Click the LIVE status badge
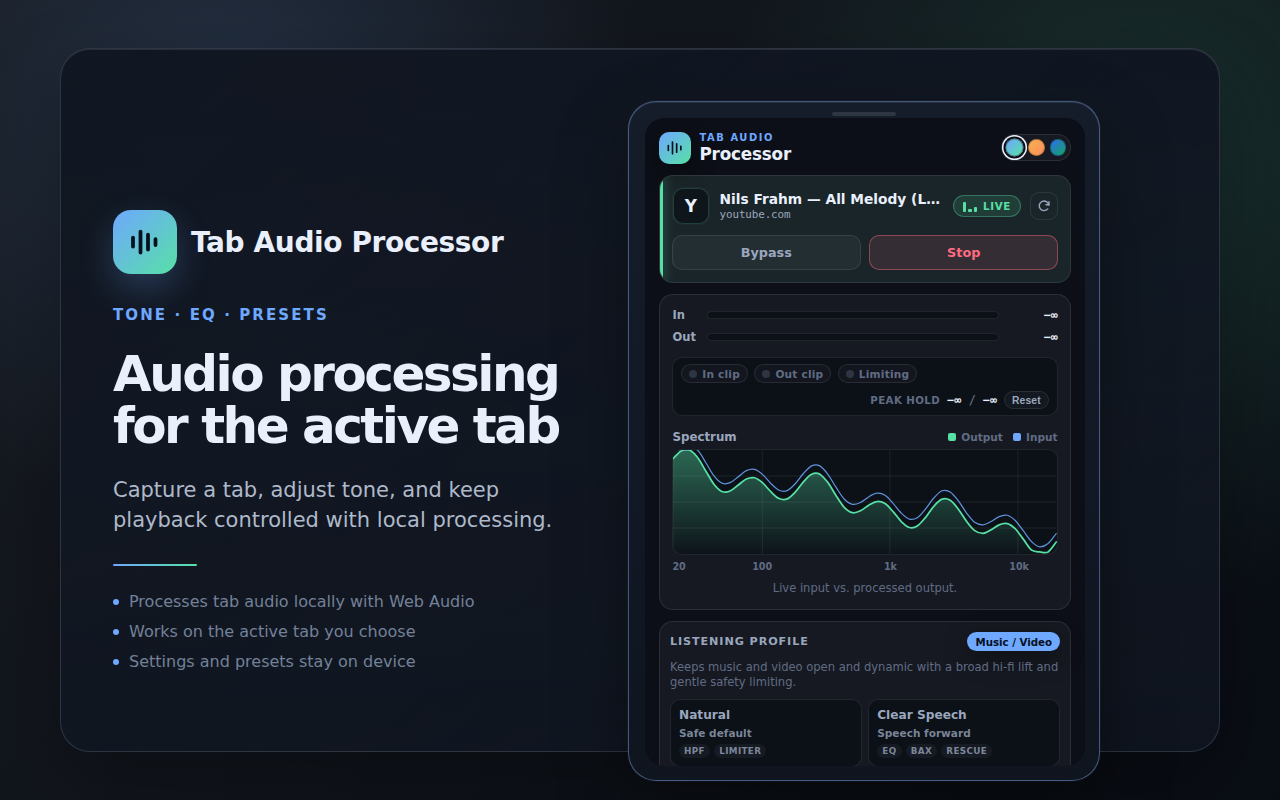Image resolution: width=1280 pixels, height=800 pixels. pos(987,206)
